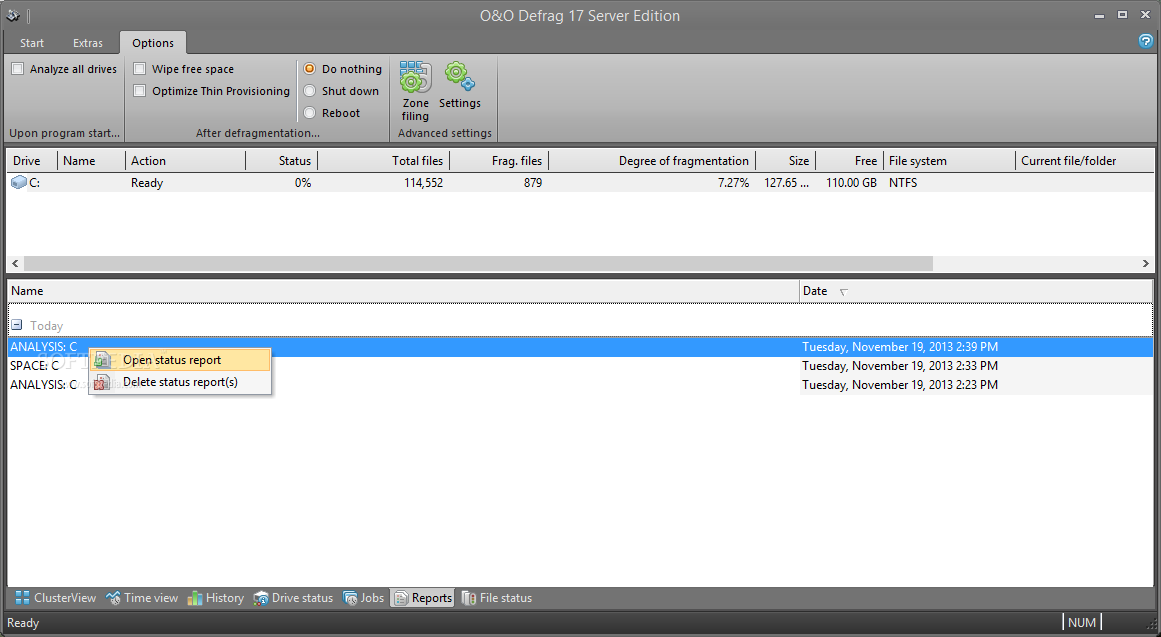Click the Options ribbon tab

pyautogui.click(x=153, y=43)
